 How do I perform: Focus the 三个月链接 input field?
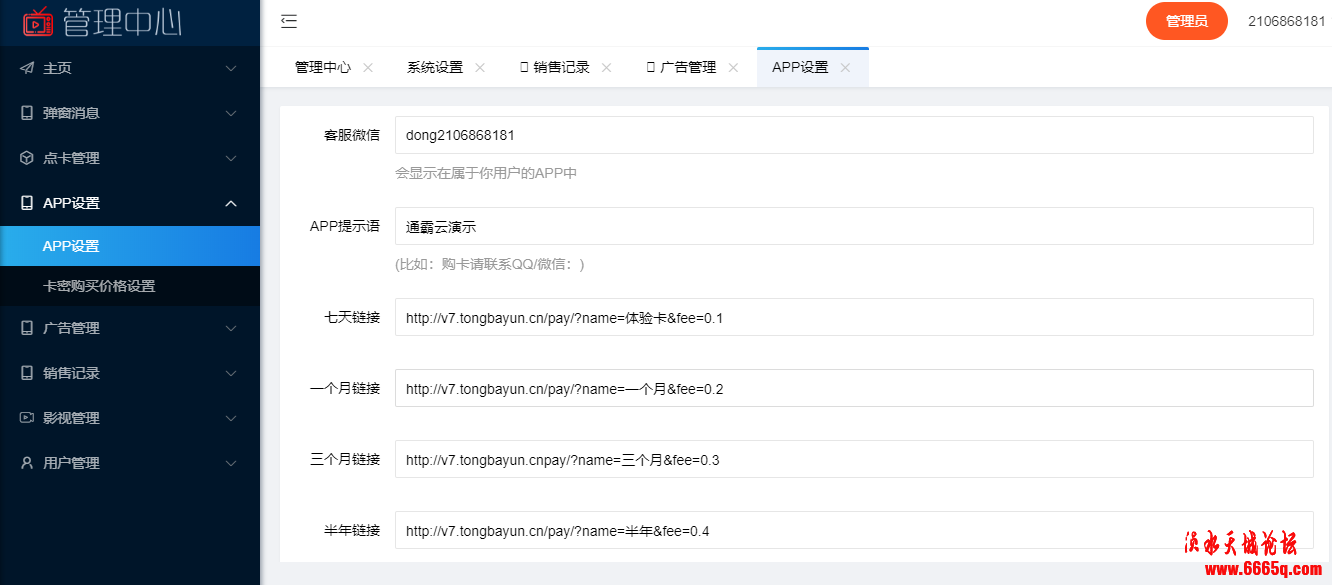pyautogui.click(x=854, y=459)
